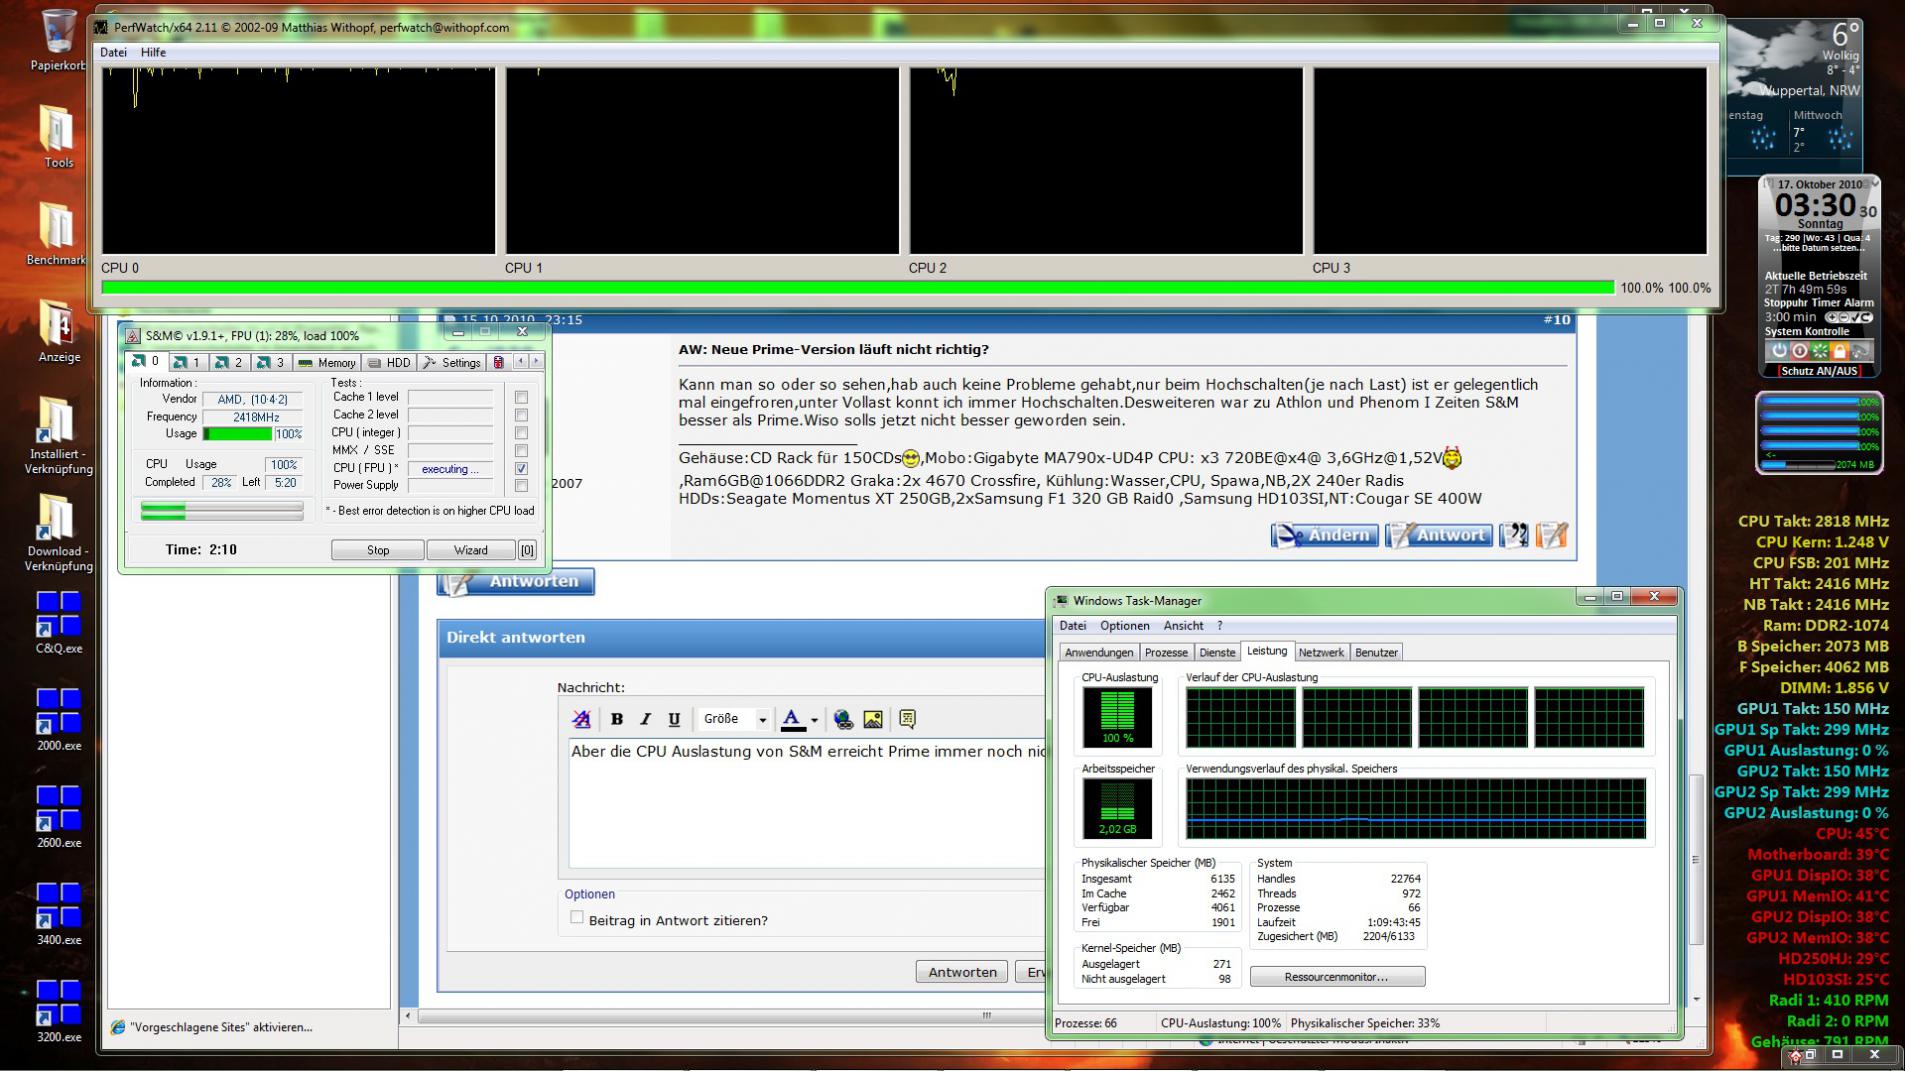The height and width of the screenshot is (1071, 1905).
Task: Launch the 3400.exe desktop shortcut
Action: point(58,913)
